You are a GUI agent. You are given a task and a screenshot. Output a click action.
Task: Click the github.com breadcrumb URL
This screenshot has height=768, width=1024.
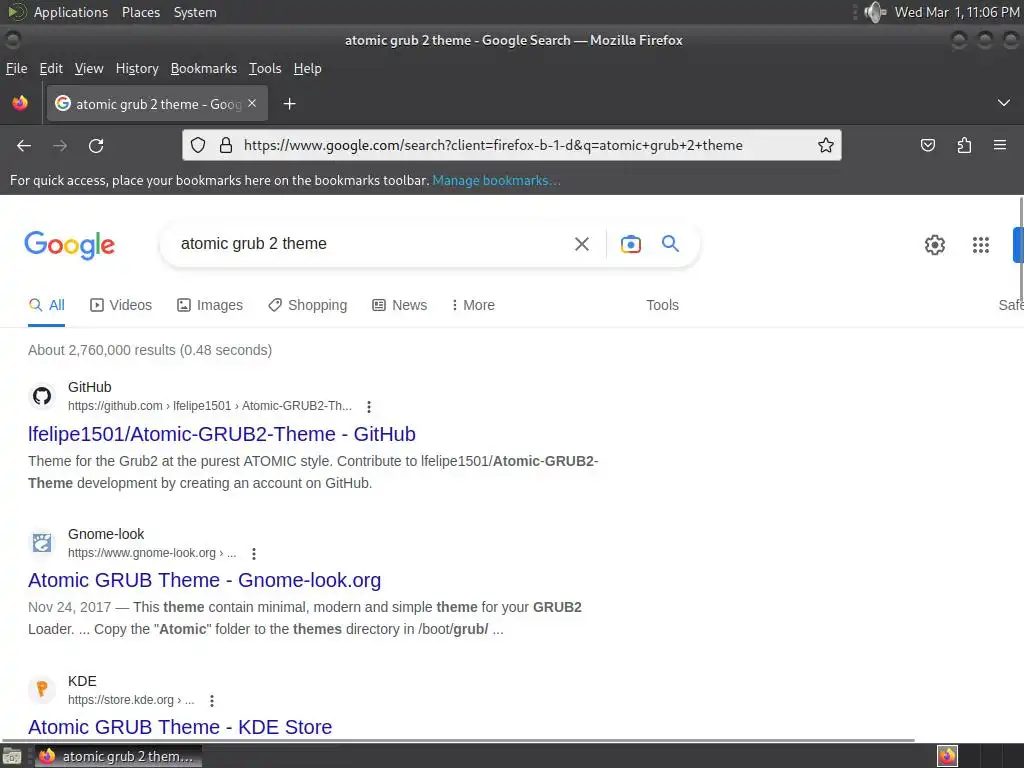click(210, 406)
